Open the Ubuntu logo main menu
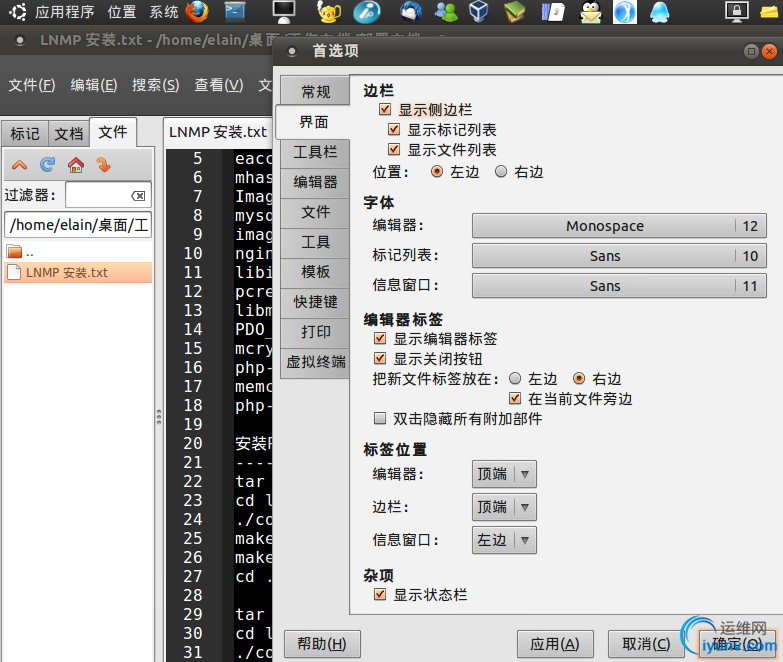 pyautogui.click(x=17, y=11)
